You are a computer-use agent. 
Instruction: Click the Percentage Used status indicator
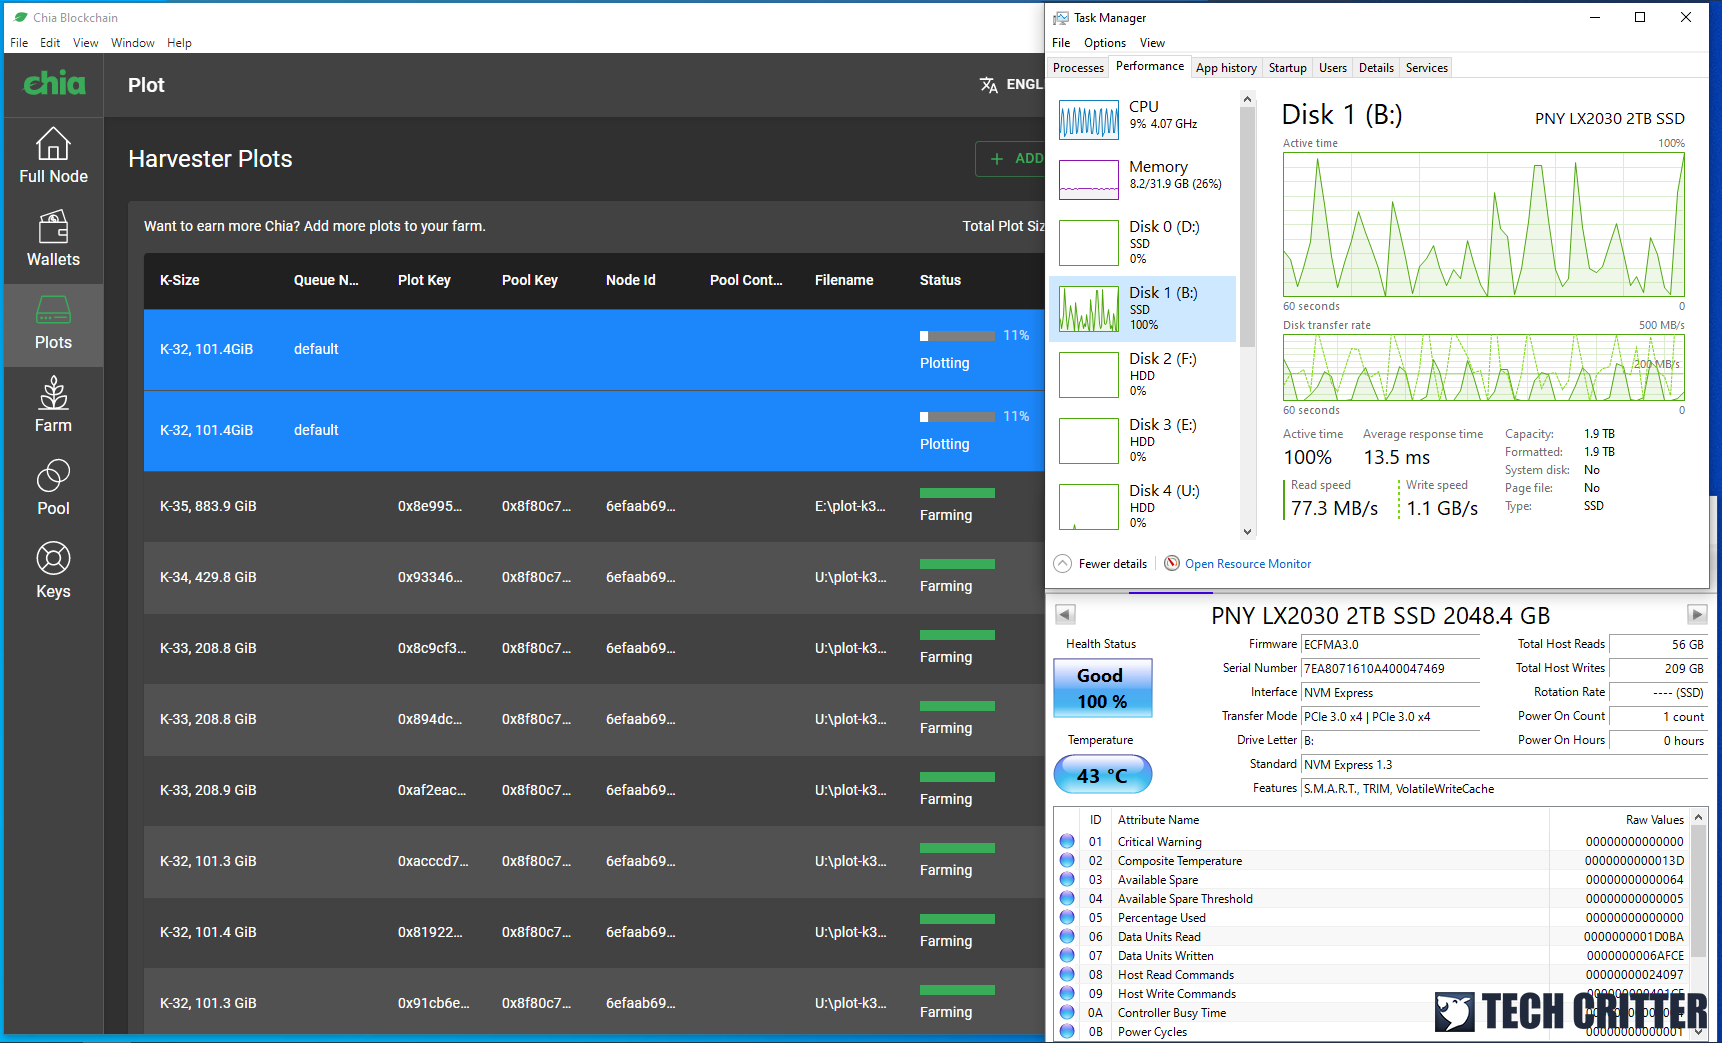click(x=1067, y=917)
